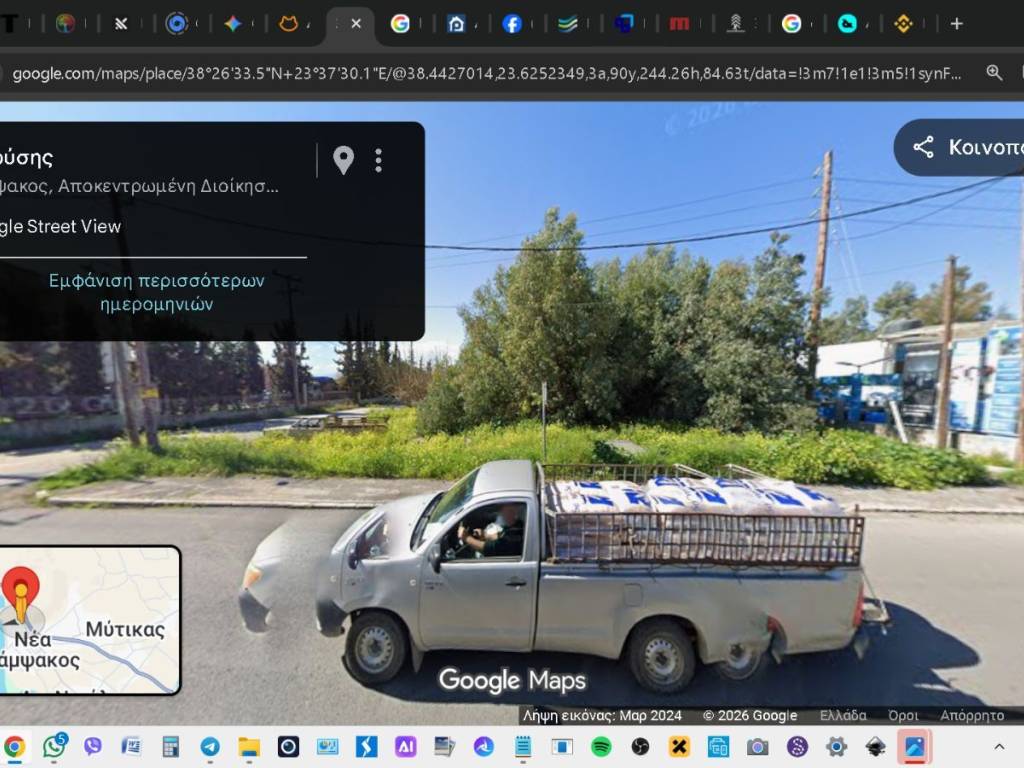Expand the system tray hidden icons chevron
Image resolution: width=1024 pixels, height=768 pixels.
click(x=998, y=746)
